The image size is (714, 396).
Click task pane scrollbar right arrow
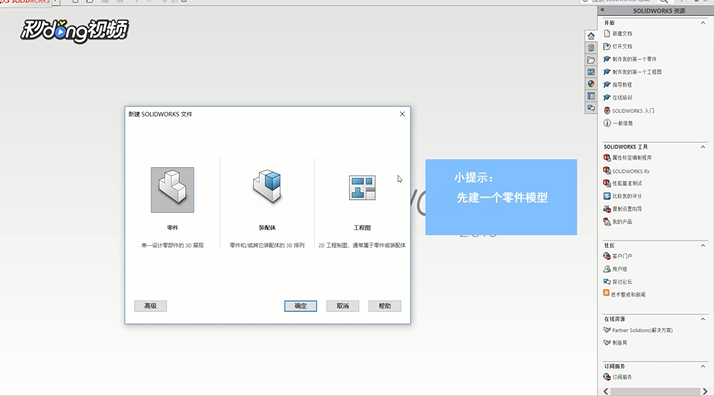click(x=705, y=391)
